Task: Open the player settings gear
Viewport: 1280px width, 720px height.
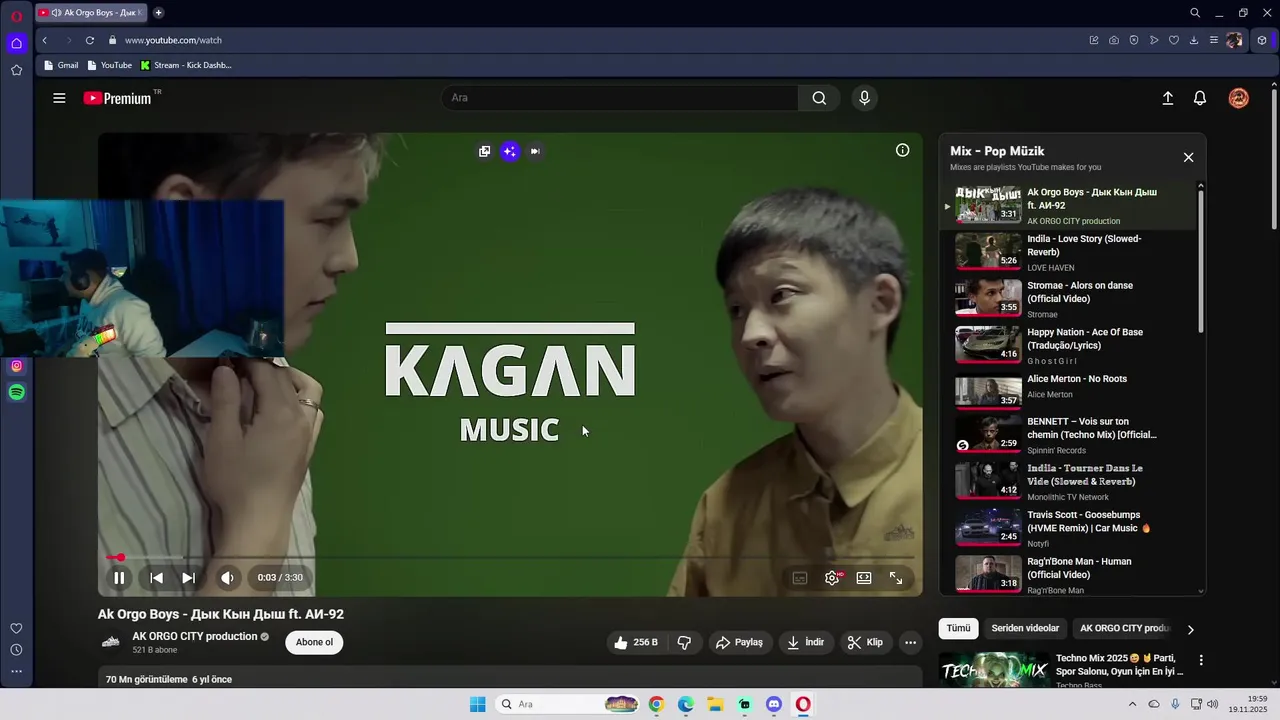Action: point(832,577)
